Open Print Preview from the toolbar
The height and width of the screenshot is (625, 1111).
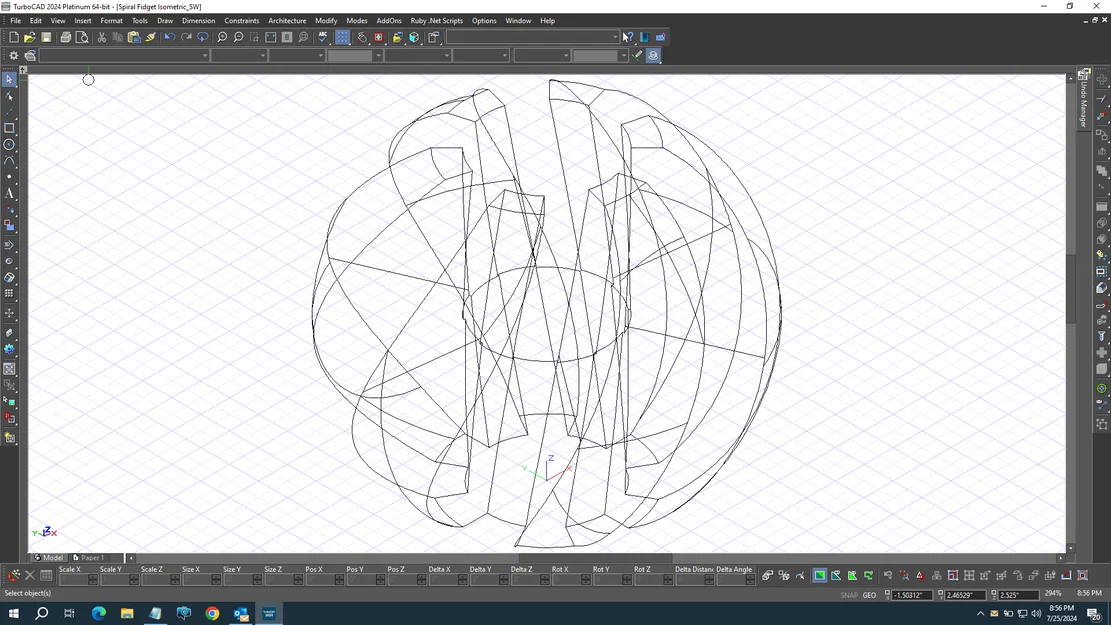coord(82,37)
